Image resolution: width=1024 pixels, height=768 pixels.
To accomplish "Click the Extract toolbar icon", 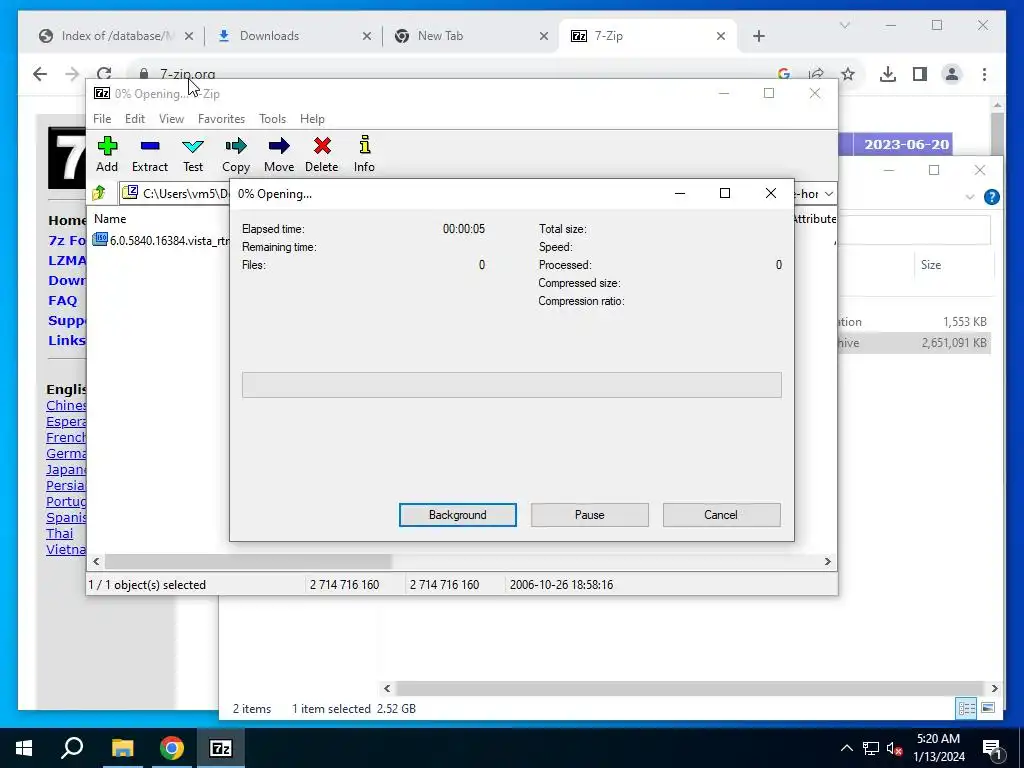I will 150,154.
